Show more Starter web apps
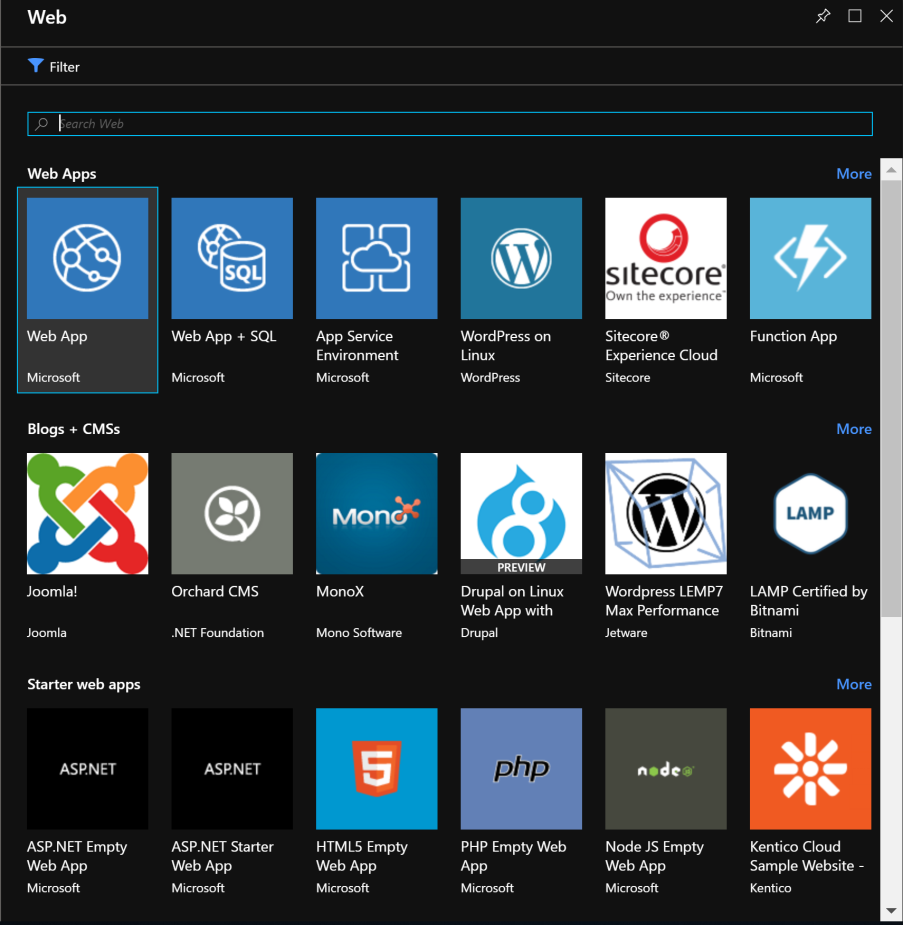 click(x=853, y=684)
